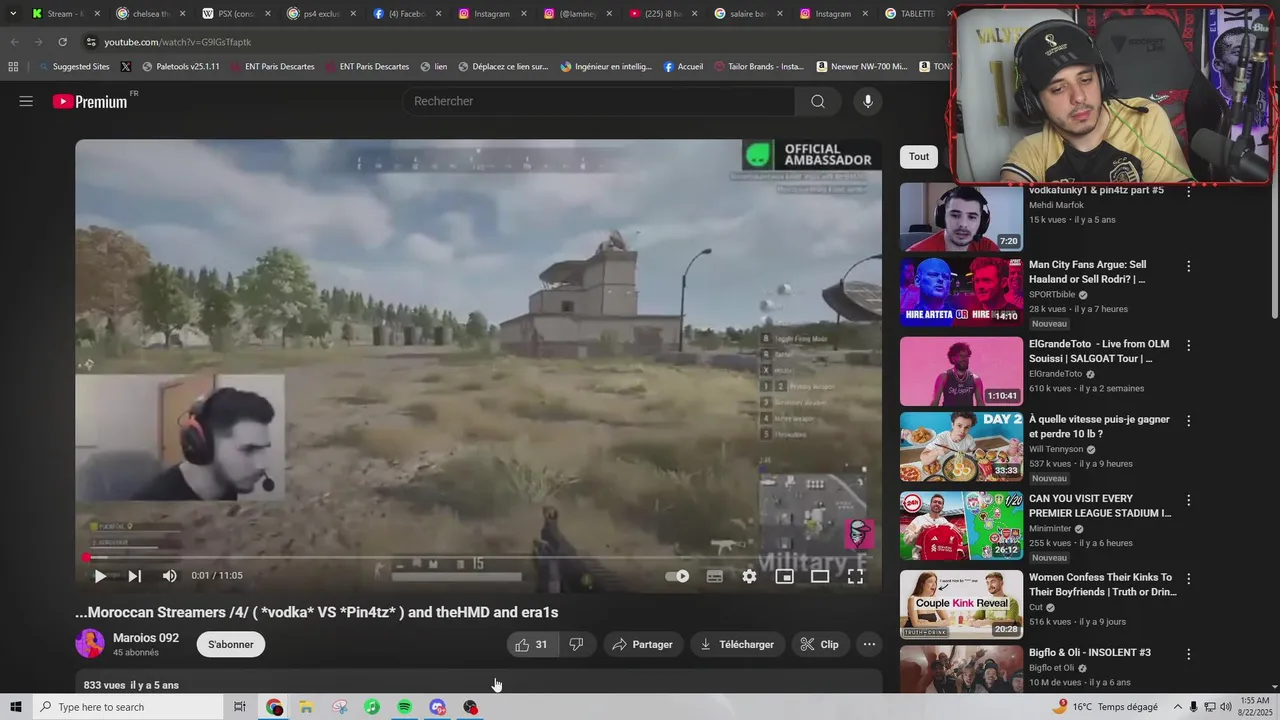Click the search magnifier button

coord(818,101)
